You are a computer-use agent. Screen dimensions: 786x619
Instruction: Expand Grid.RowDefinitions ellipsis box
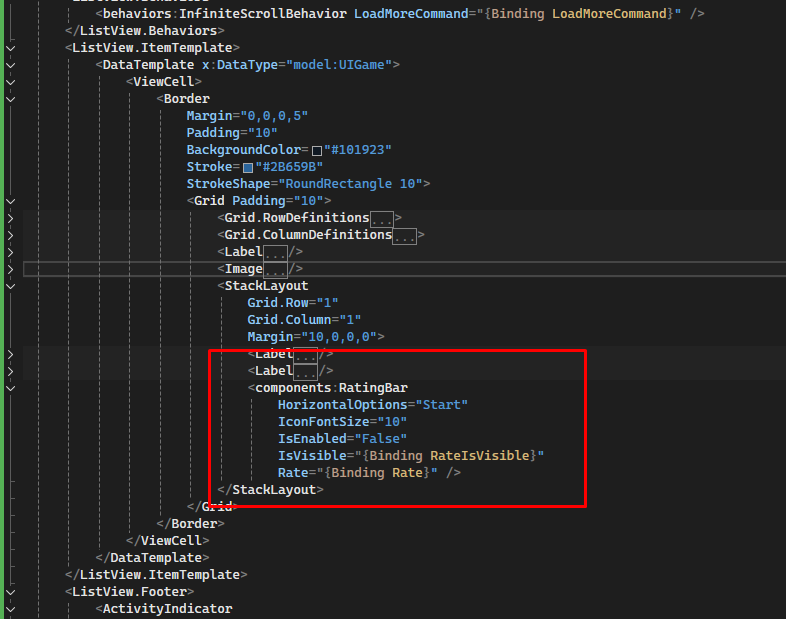[x=381, y=219]
